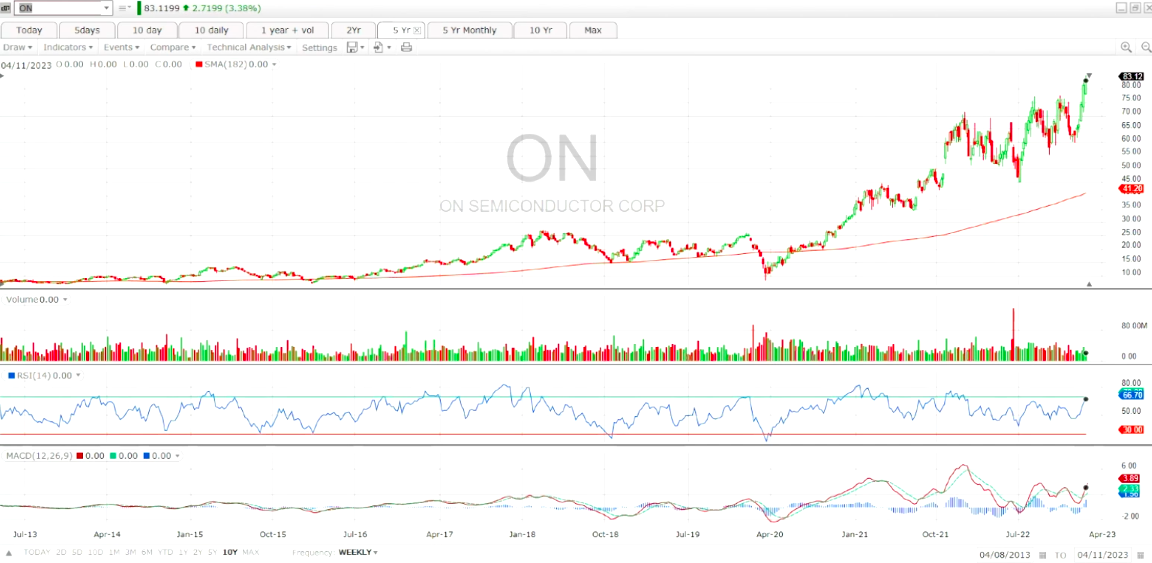Viewport: 1152px width, 563px height.
Task: Click the 41.20 SMA value marker on the axis
Action: coord(1131,189)
